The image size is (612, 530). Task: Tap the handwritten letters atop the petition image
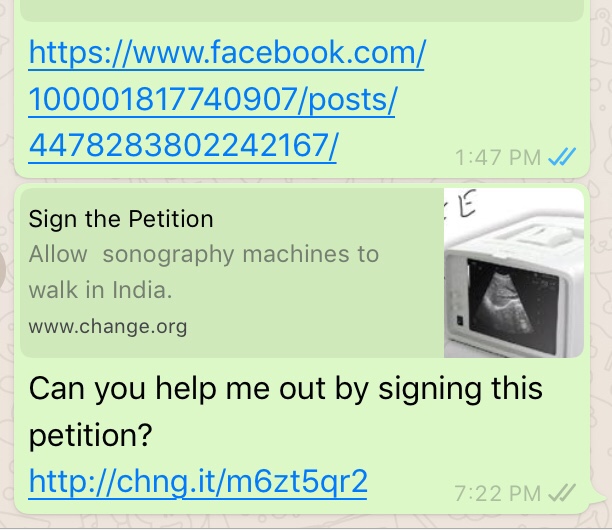tap(462, 204)
